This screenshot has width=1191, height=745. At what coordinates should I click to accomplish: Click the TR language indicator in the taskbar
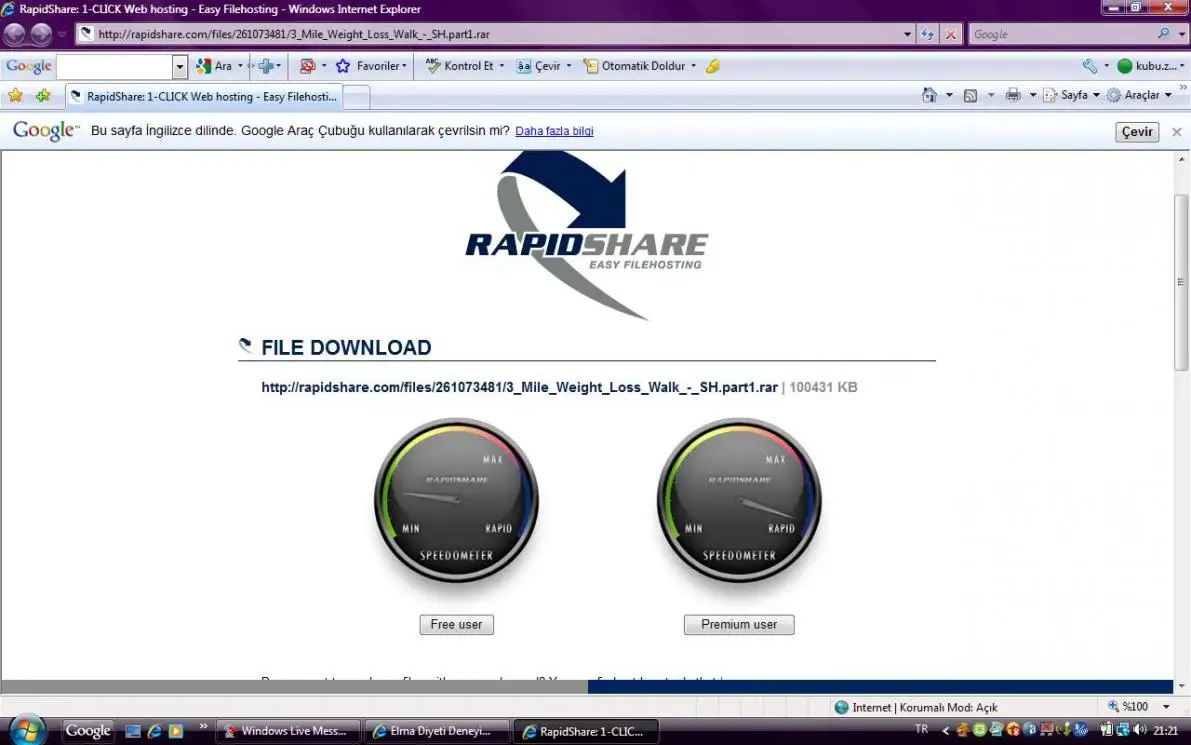coord(921,729)
